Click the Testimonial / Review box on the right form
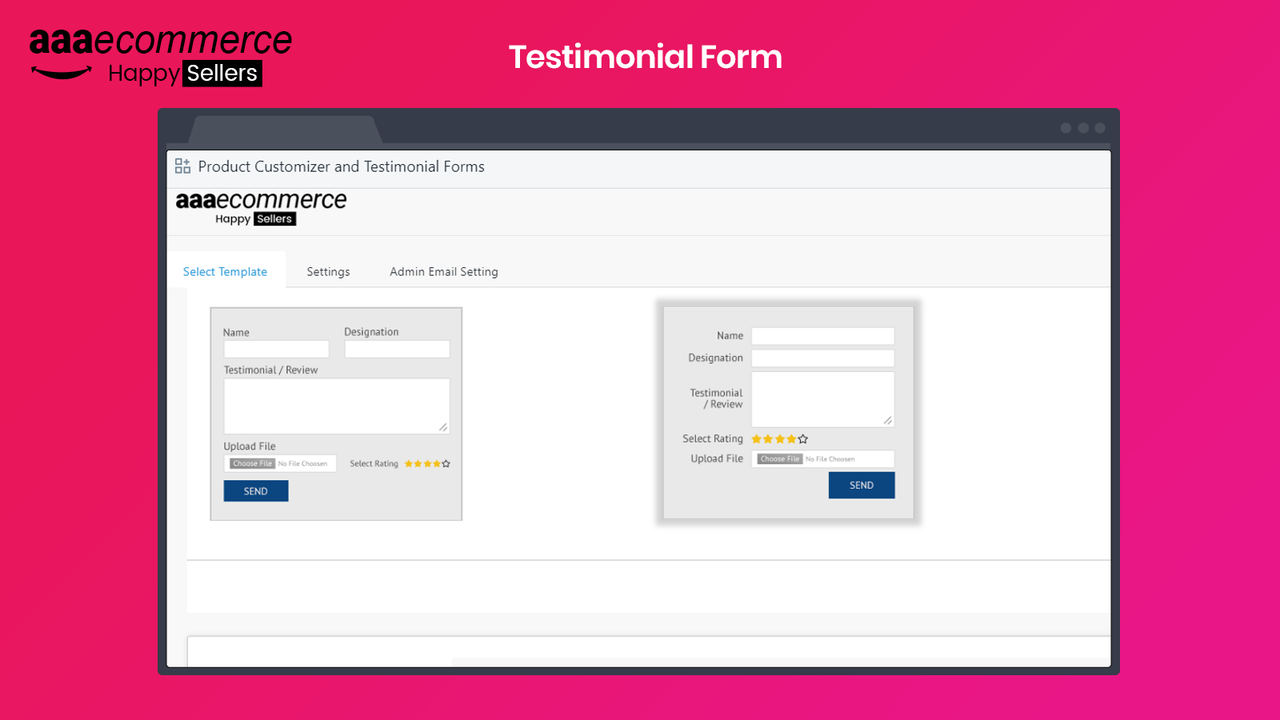The height and width of the screenshot is (720, 1280). (x=822, y=398)
